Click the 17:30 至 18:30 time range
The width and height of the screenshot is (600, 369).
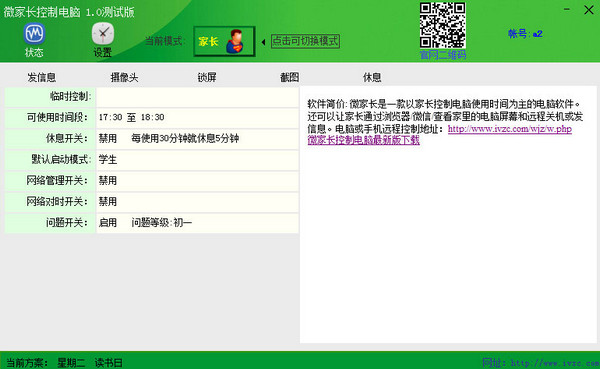131,117
